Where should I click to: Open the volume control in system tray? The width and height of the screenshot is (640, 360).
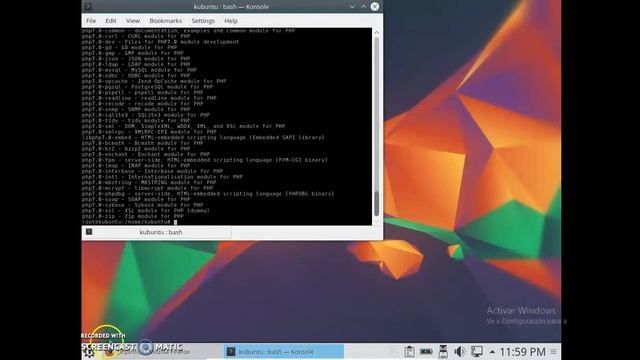pos(460,351)
